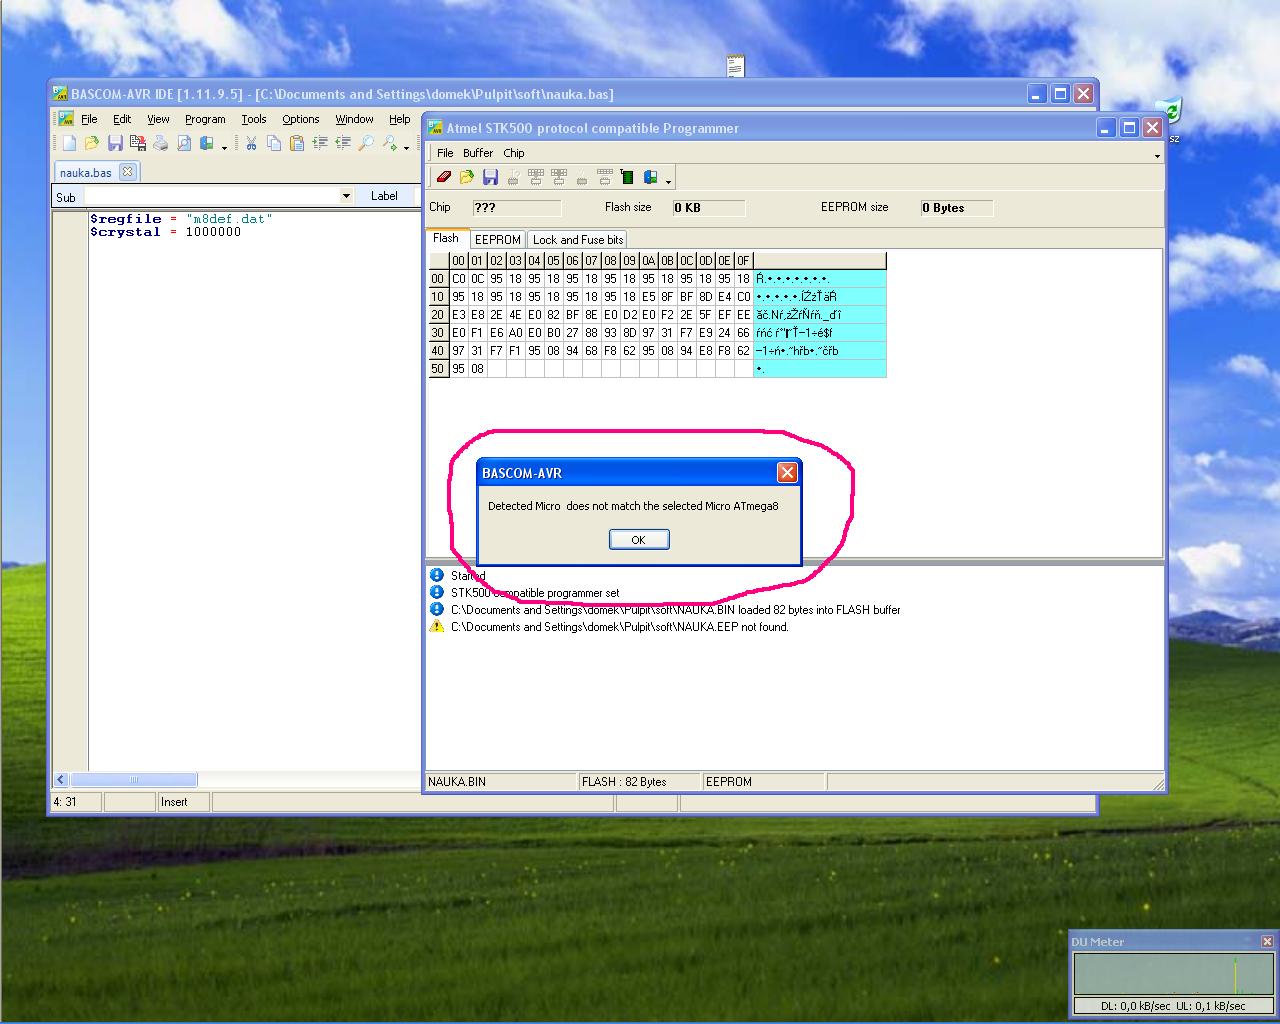Click the Cut scissors icon in IDE toolbar
This screenshot has width=1280, height=1024.
[x=251, y=144]
